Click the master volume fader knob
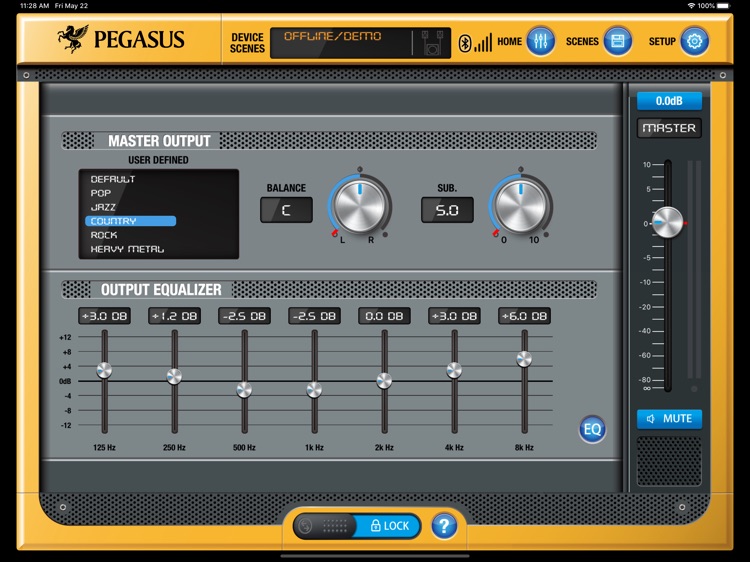Viewport: 750px width, 562px height. tap(667, 222)
